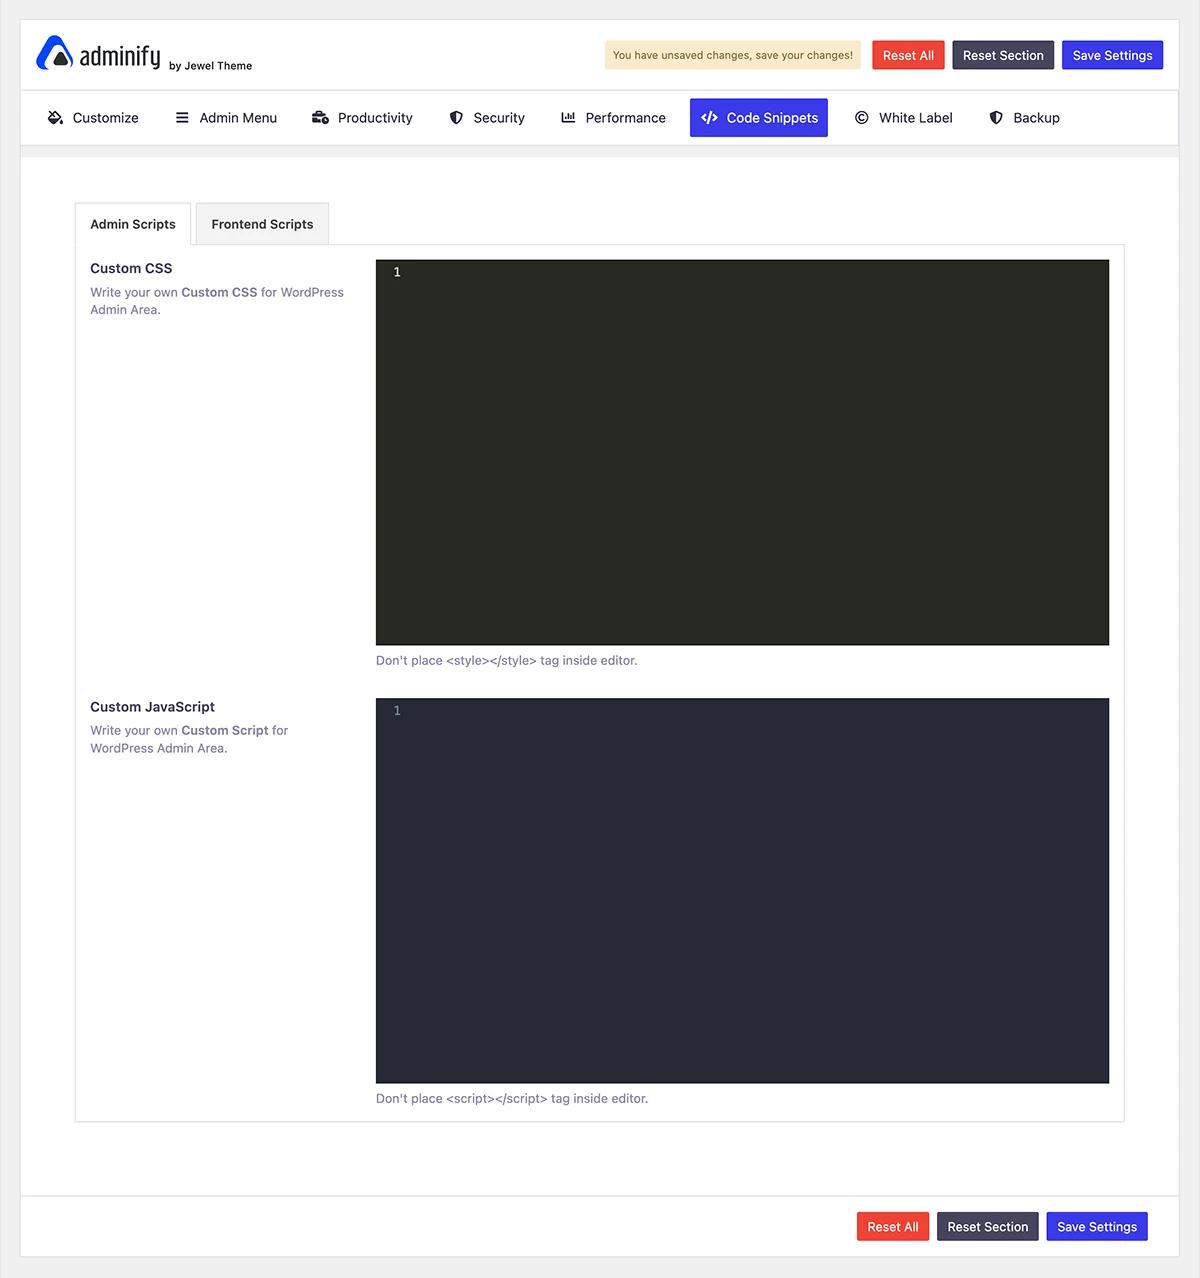
Task: Click the bottom Reset Section button
Action: pyautogui.click(x=988, y=1227)
